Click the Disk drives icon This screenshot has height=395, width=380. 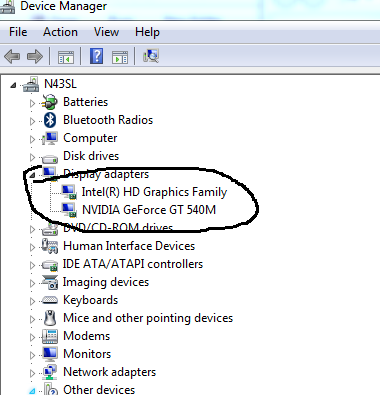coord(50,158)
